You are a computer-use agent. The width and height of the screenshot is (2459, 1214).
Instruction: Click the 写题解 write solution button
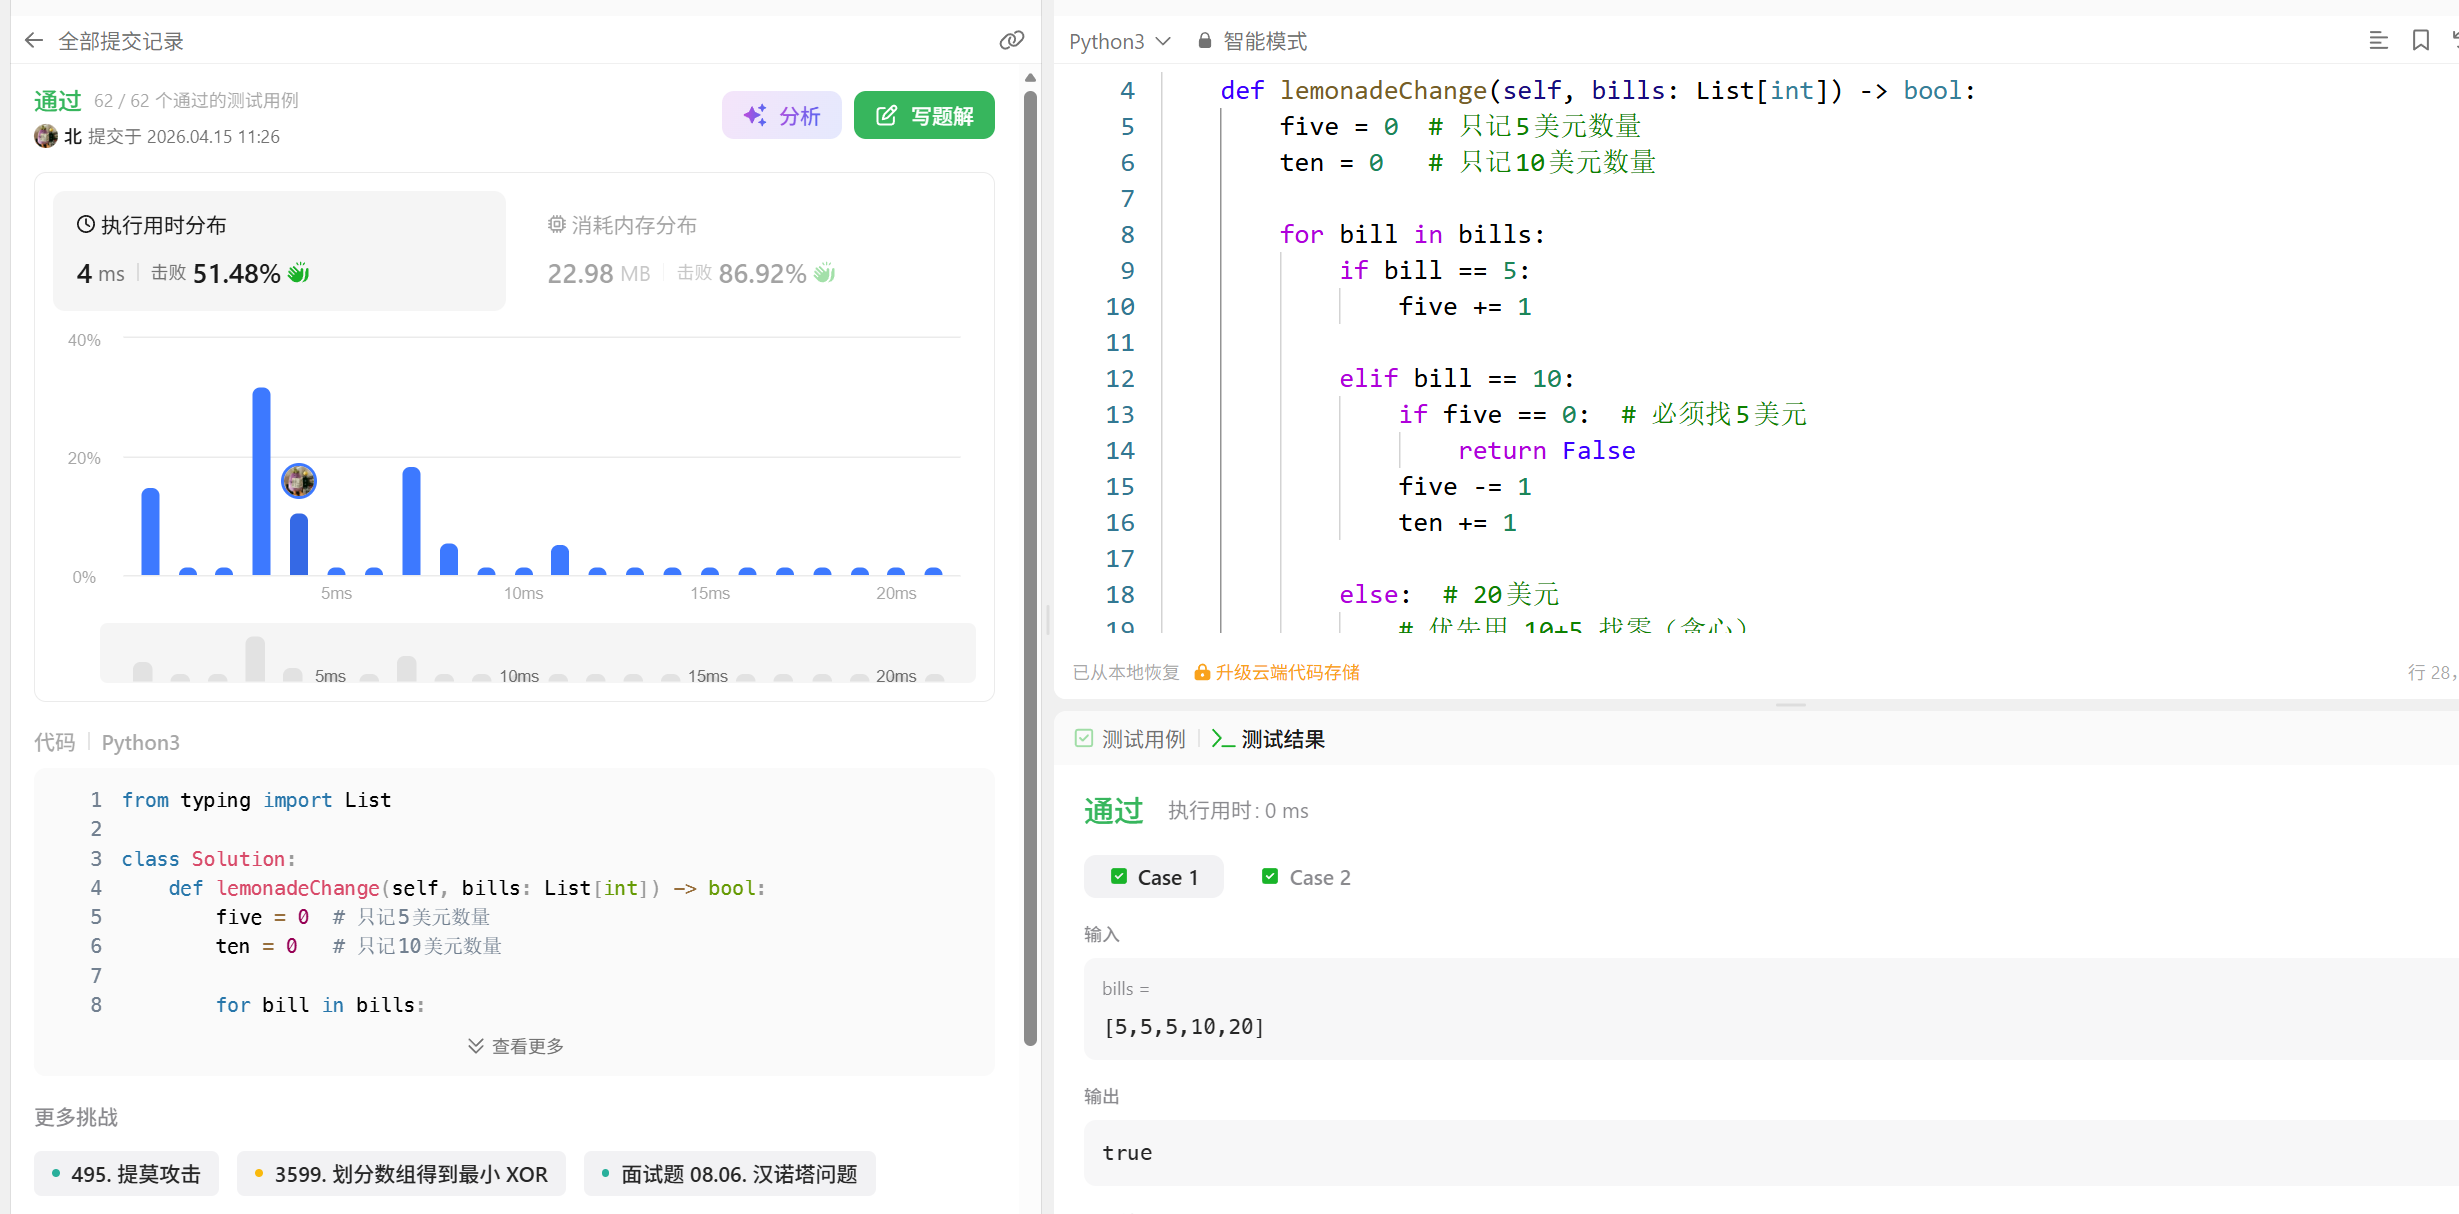coord(923,116)
